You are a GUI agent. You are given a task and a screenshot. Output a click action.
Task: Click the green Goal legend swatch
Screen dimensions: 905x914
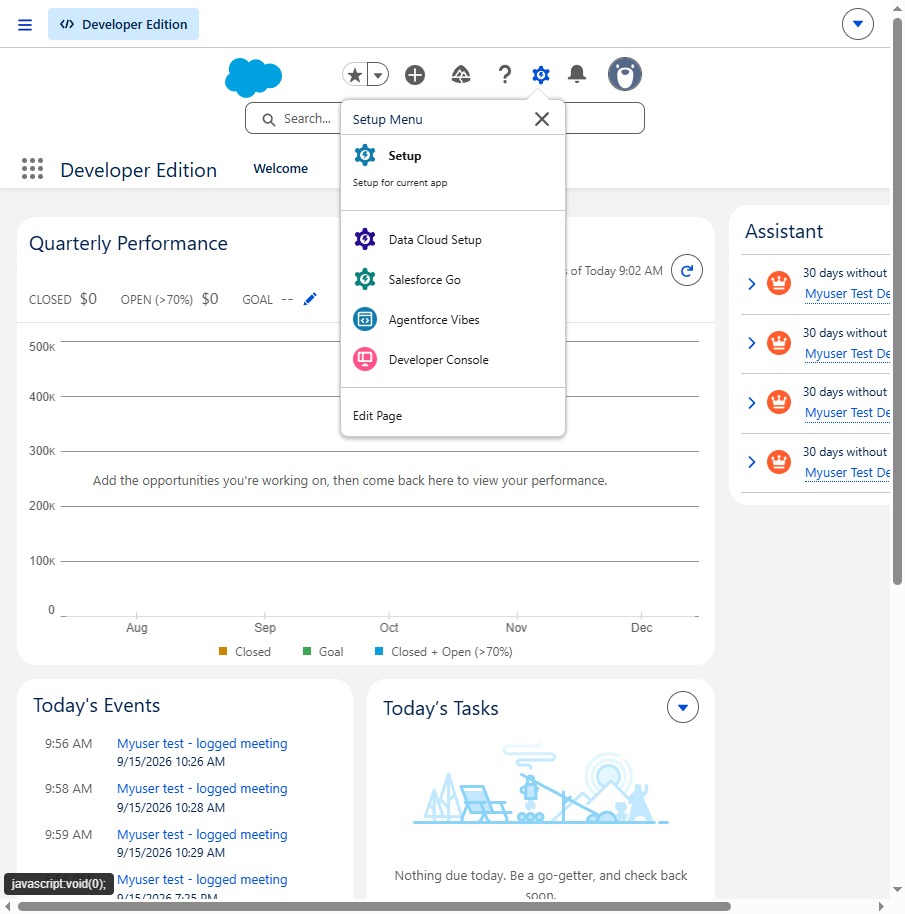pos(307,651)
